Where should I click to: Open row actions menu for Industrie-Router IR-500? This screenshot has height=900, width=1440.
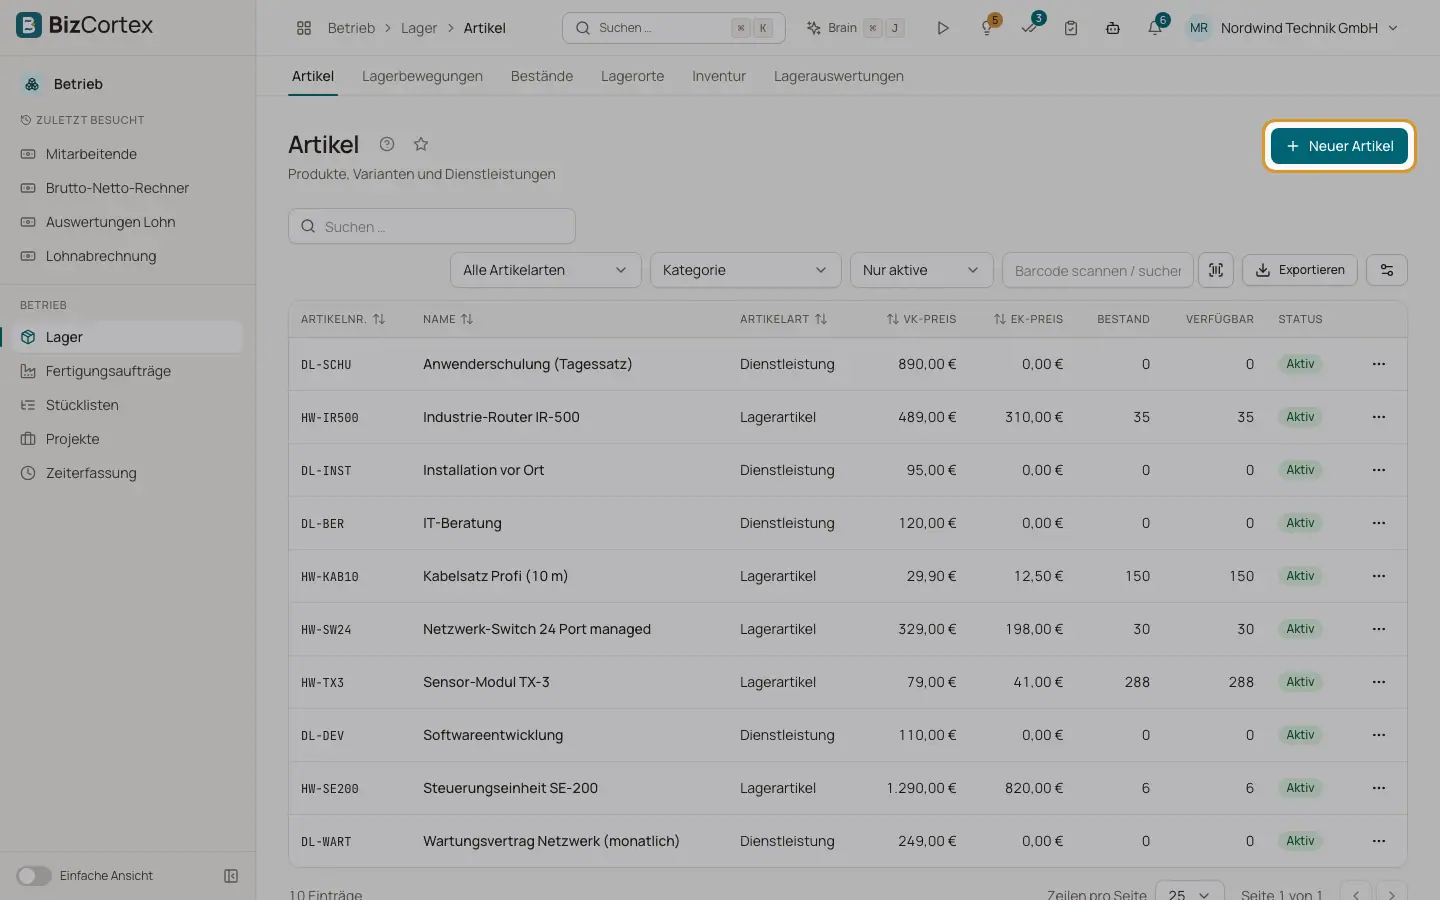[x=1379, y=417]
